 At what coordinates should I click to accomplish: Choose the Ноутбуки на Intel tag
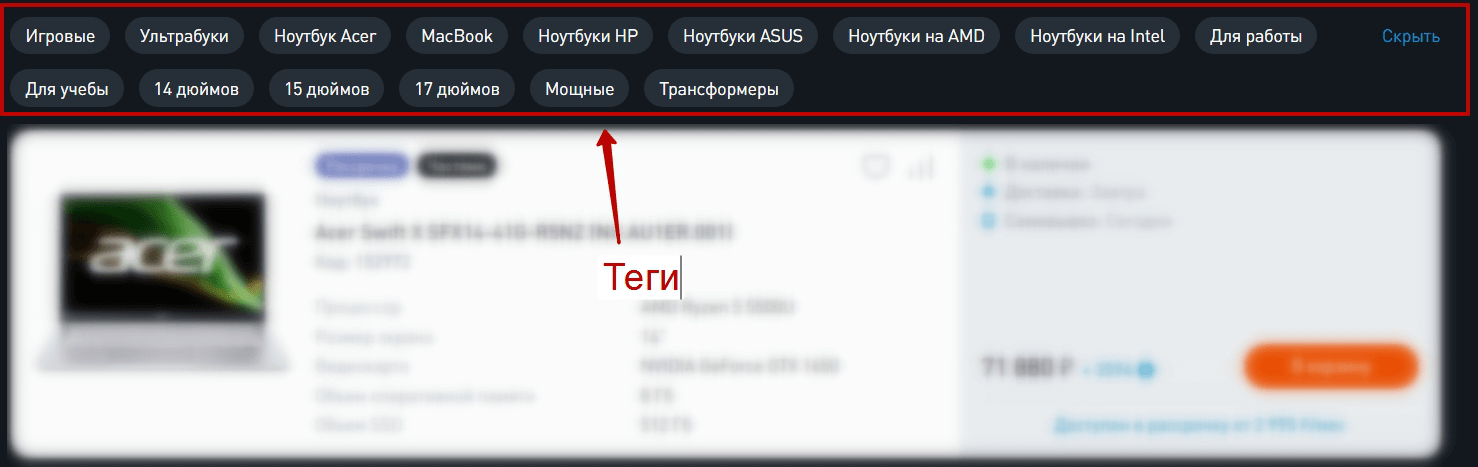coord(1097,37)
